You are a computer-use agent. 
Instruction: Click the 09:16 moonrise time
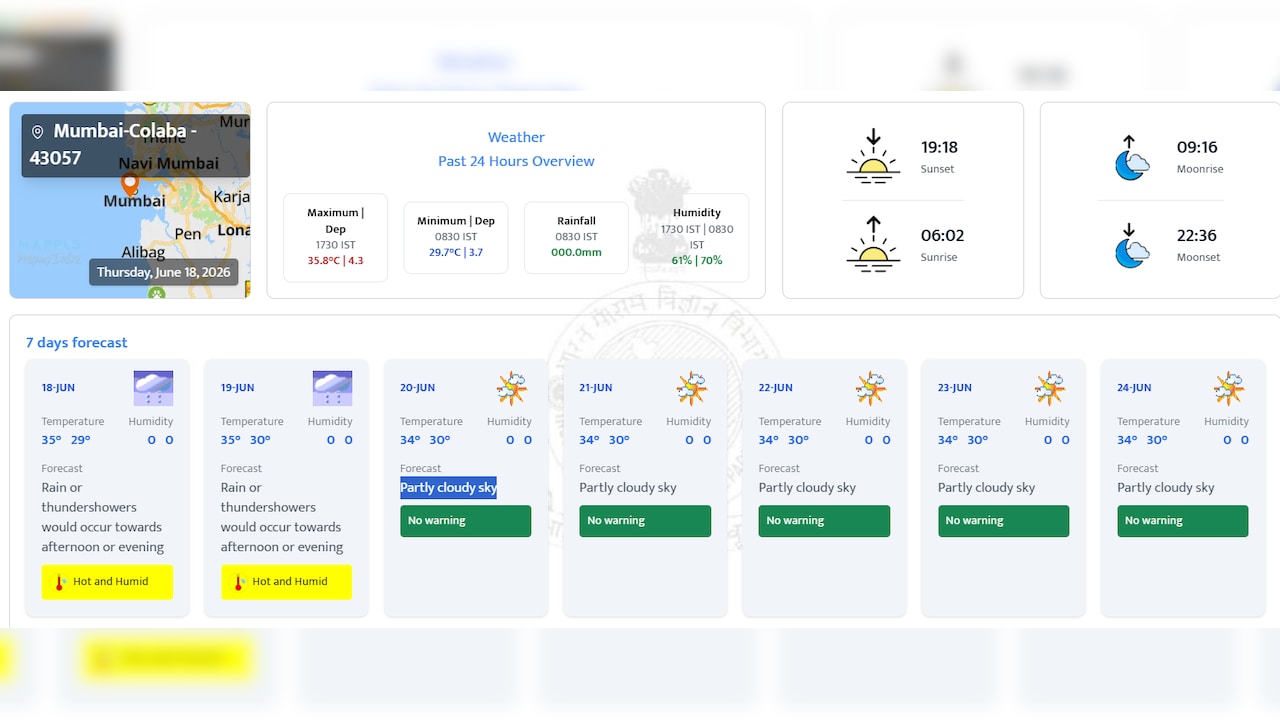pos(1197,147)
